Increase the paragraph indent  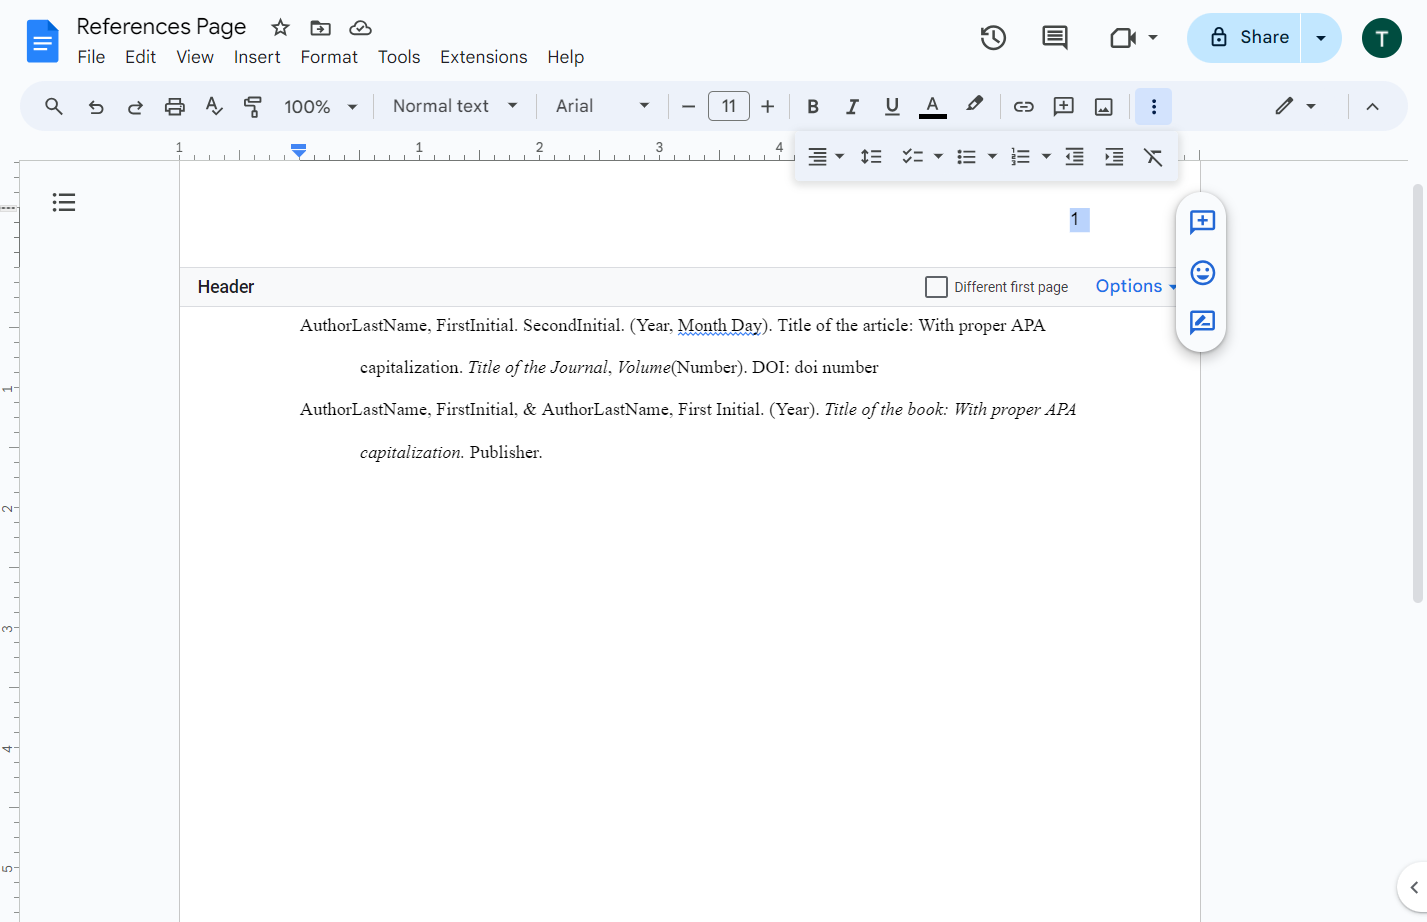[1114, 157]
